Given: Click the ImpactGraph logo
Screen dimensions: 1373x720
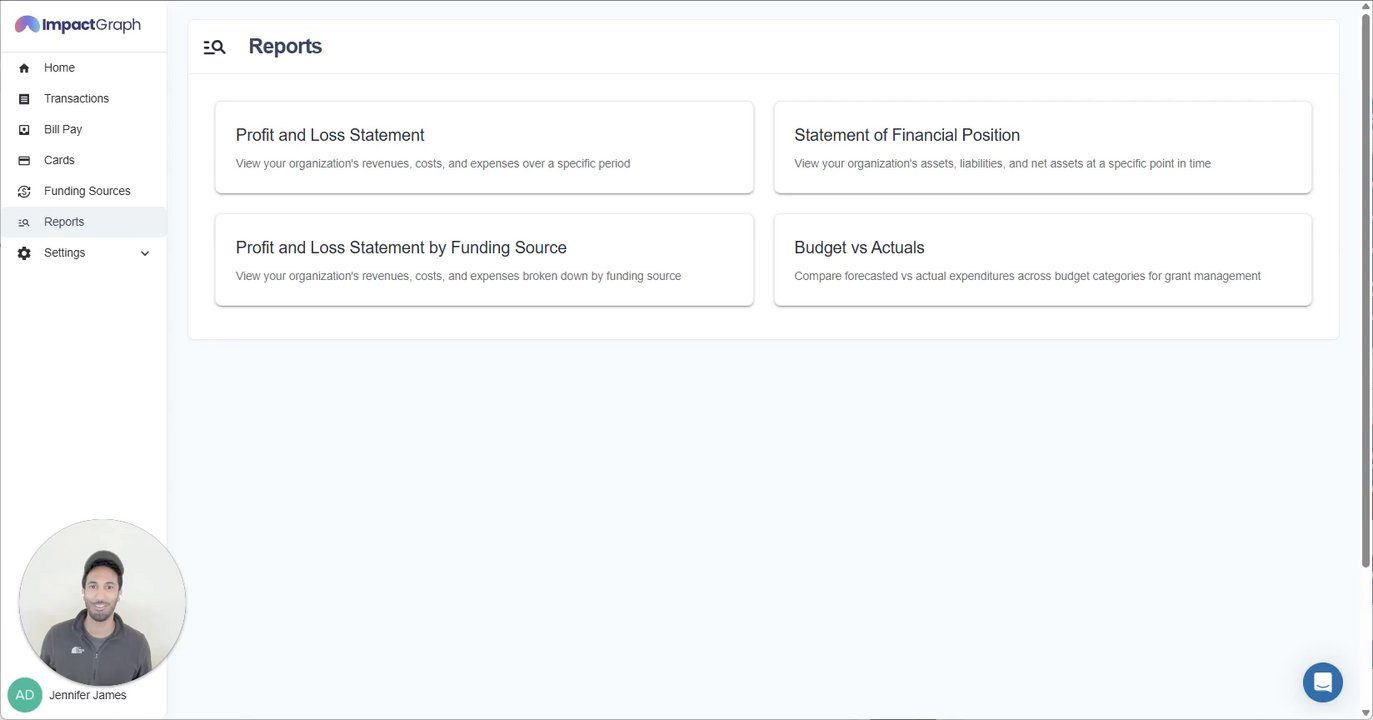Looking at the screenshot, I should click(x=78, y=25).
